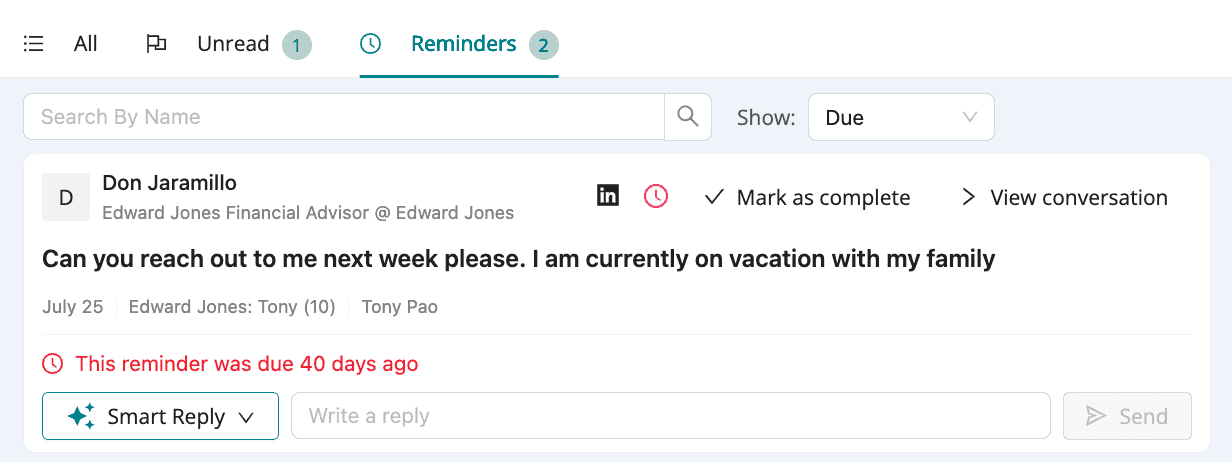Focus the Search By Name field
The height and width of the screenshot is (462, 1232).
tap(344, 117)
